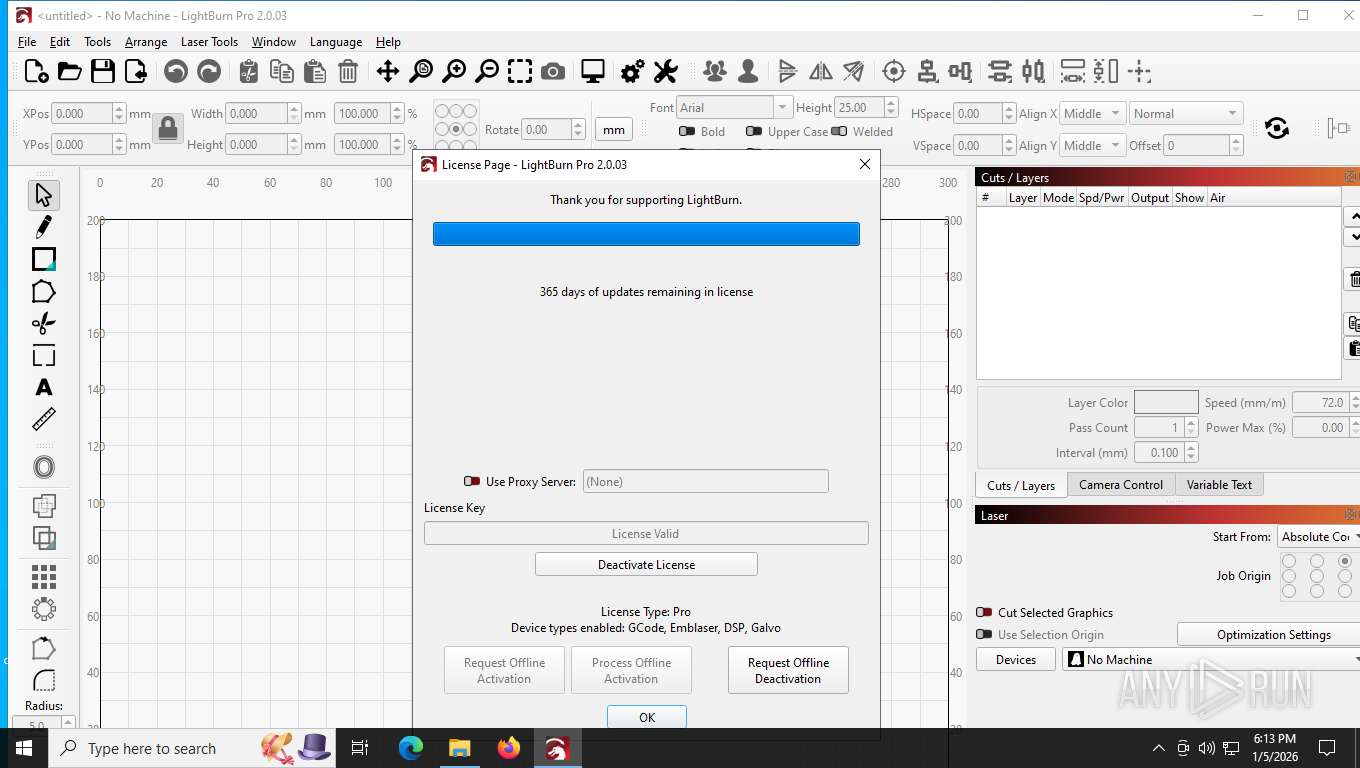This screenshot has width=1360, height=768.
Task: Choose the Draw Lines pencil tool
Action: (43, 227)
